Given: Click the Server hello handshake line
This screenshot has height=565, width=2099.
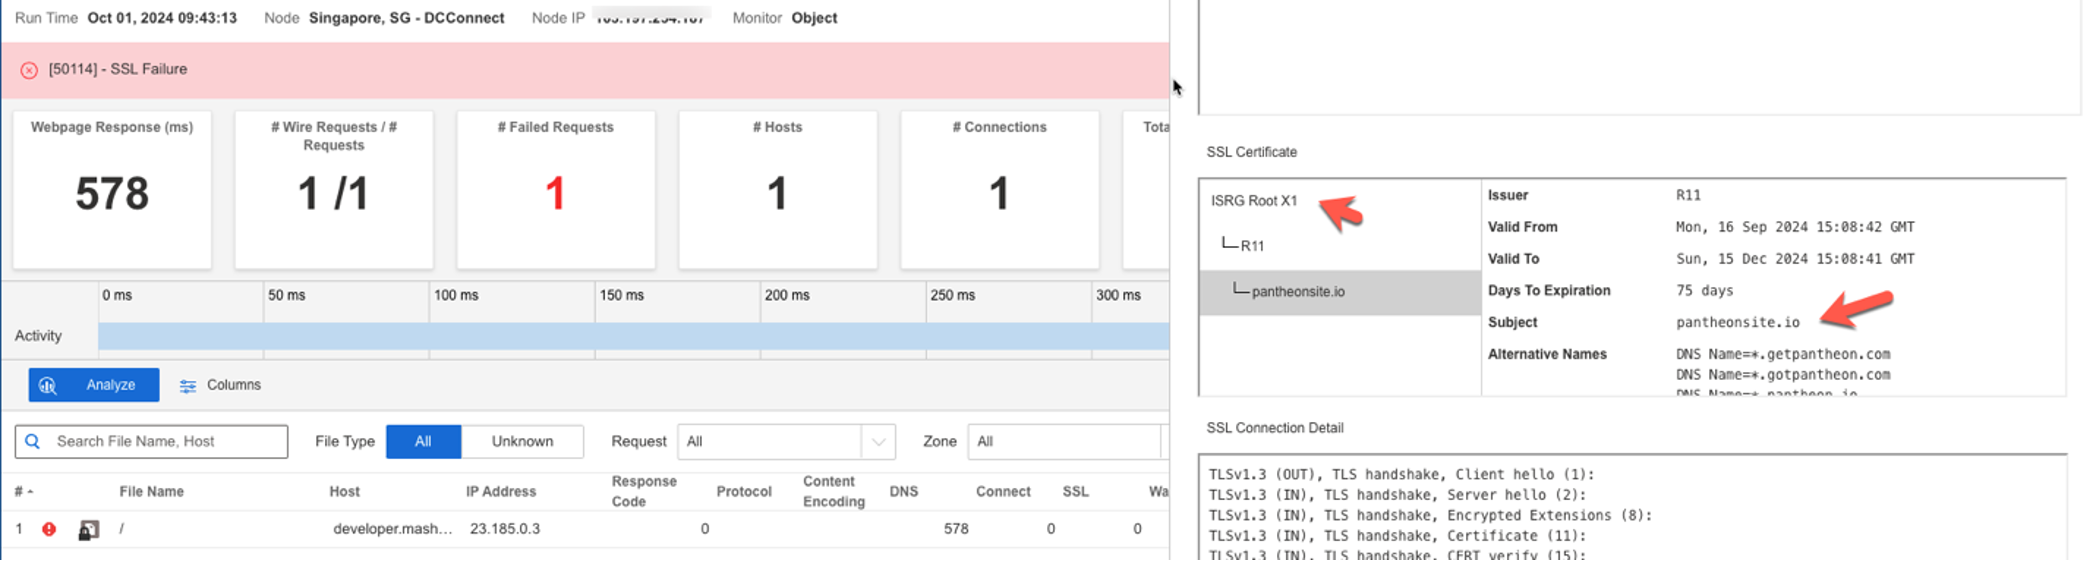Looking at the screenshot, I should click(x=1397, y=495).
